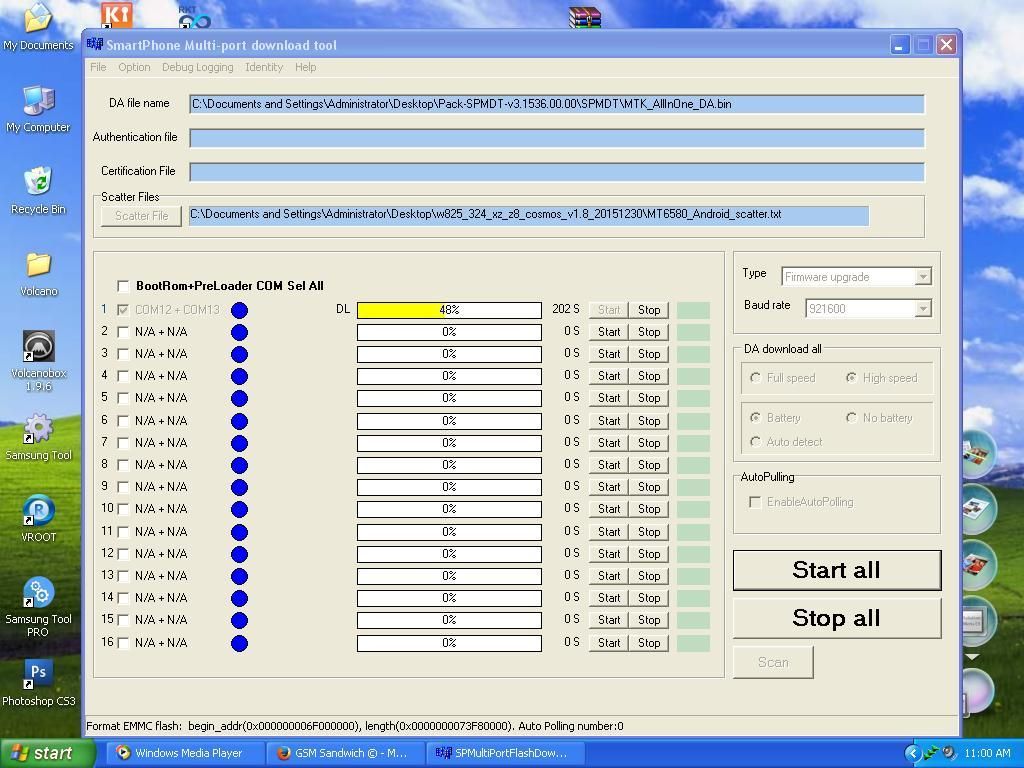Select the Auto detect radio button
Viewport: 1024px width, 768px height.
click(x=756, y=441)
